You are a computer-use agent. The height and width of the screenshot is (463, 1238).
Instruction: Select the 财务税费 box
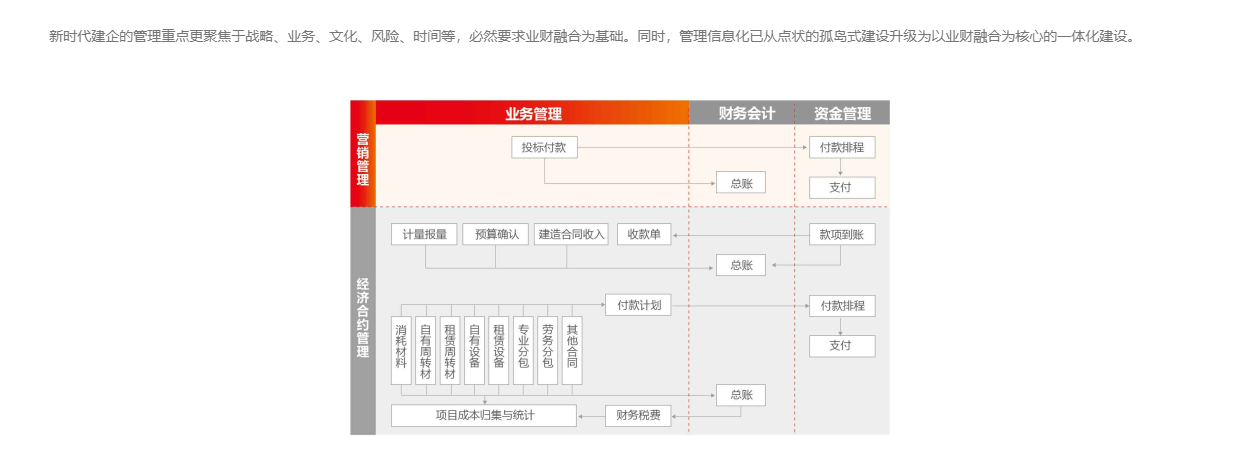point(638,415)
